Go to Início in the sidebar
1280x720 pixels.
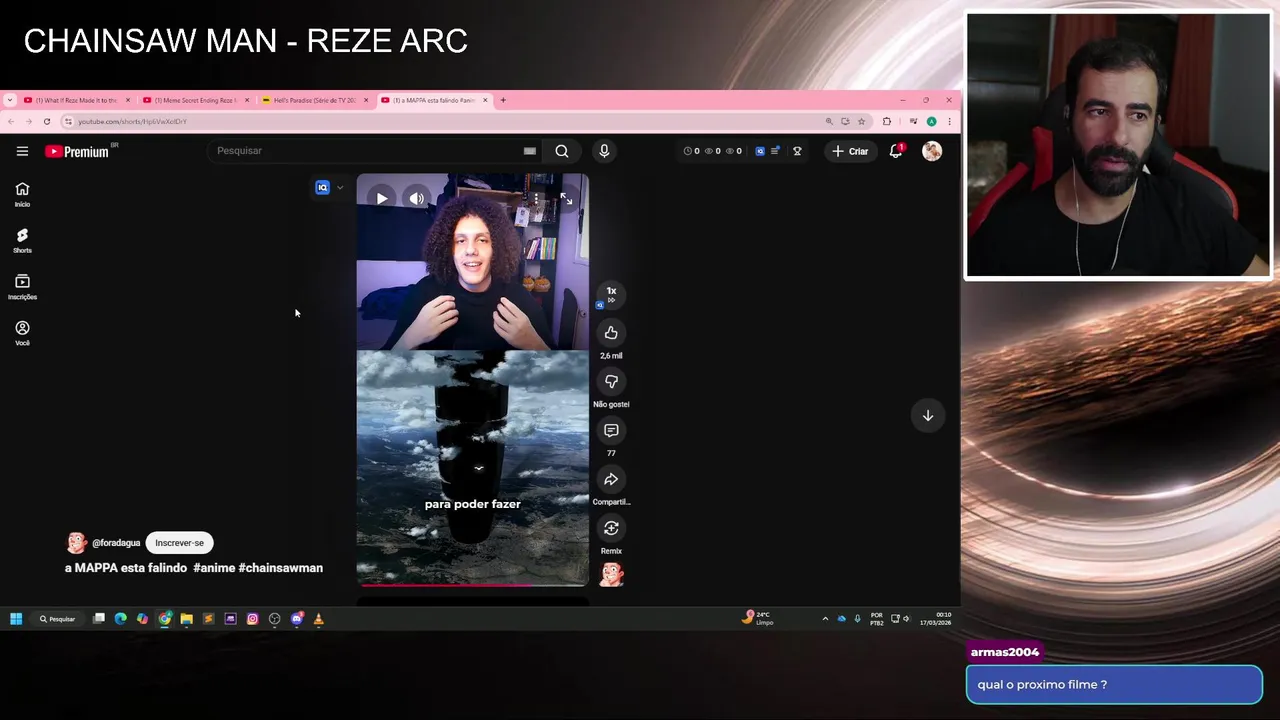[x=22, y=195]
